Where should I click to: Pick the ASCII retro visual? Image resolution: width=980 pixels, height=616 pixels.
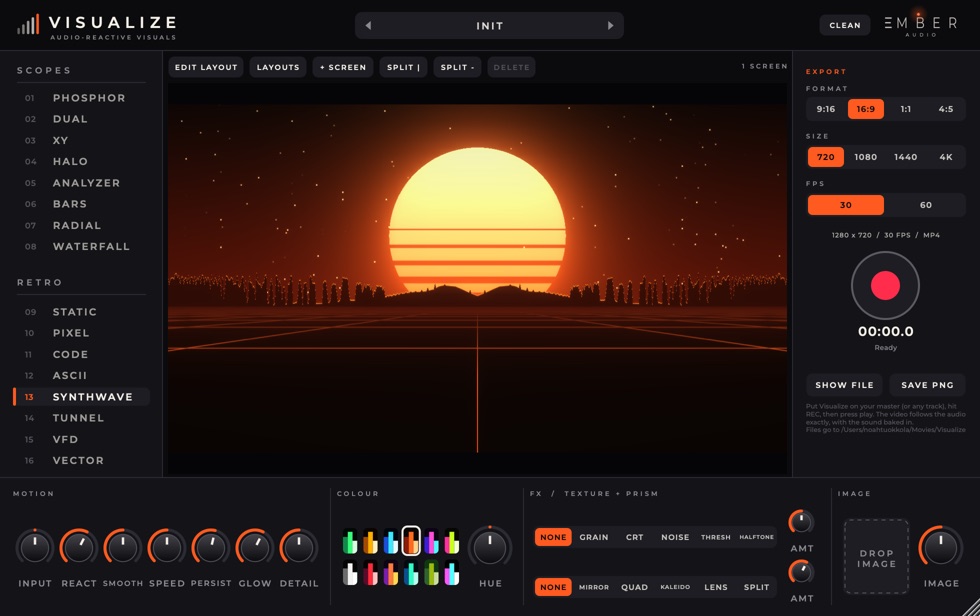81,375
